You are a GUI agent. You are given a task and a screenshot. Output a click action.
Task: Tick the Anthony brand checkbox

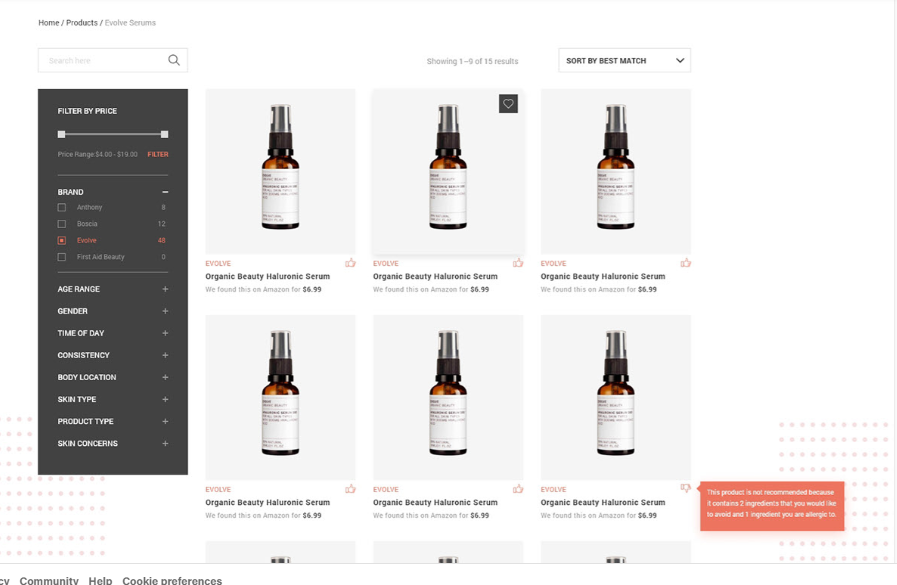tap(62, 208)
